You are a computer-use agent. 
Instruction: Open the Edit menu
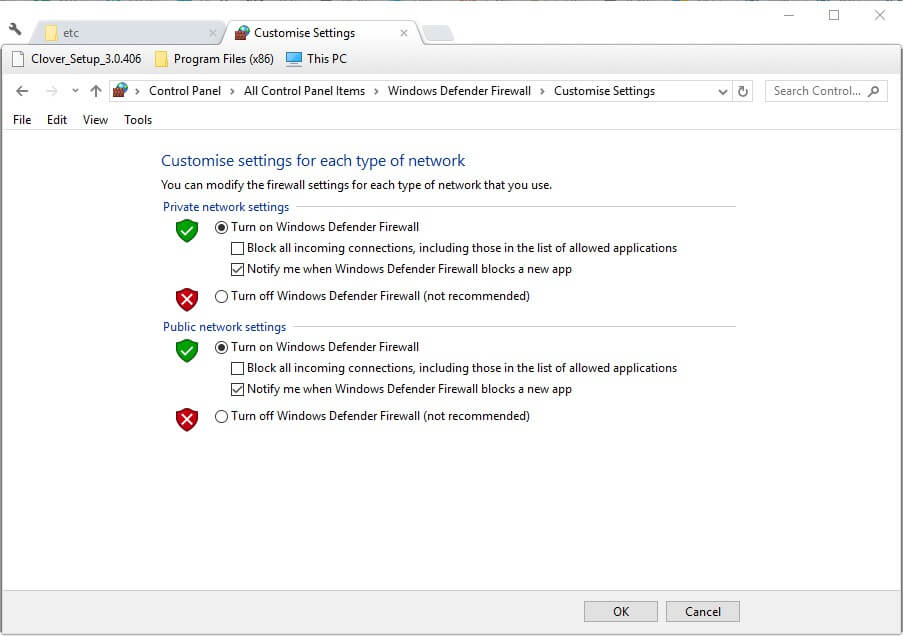[57, 120]
